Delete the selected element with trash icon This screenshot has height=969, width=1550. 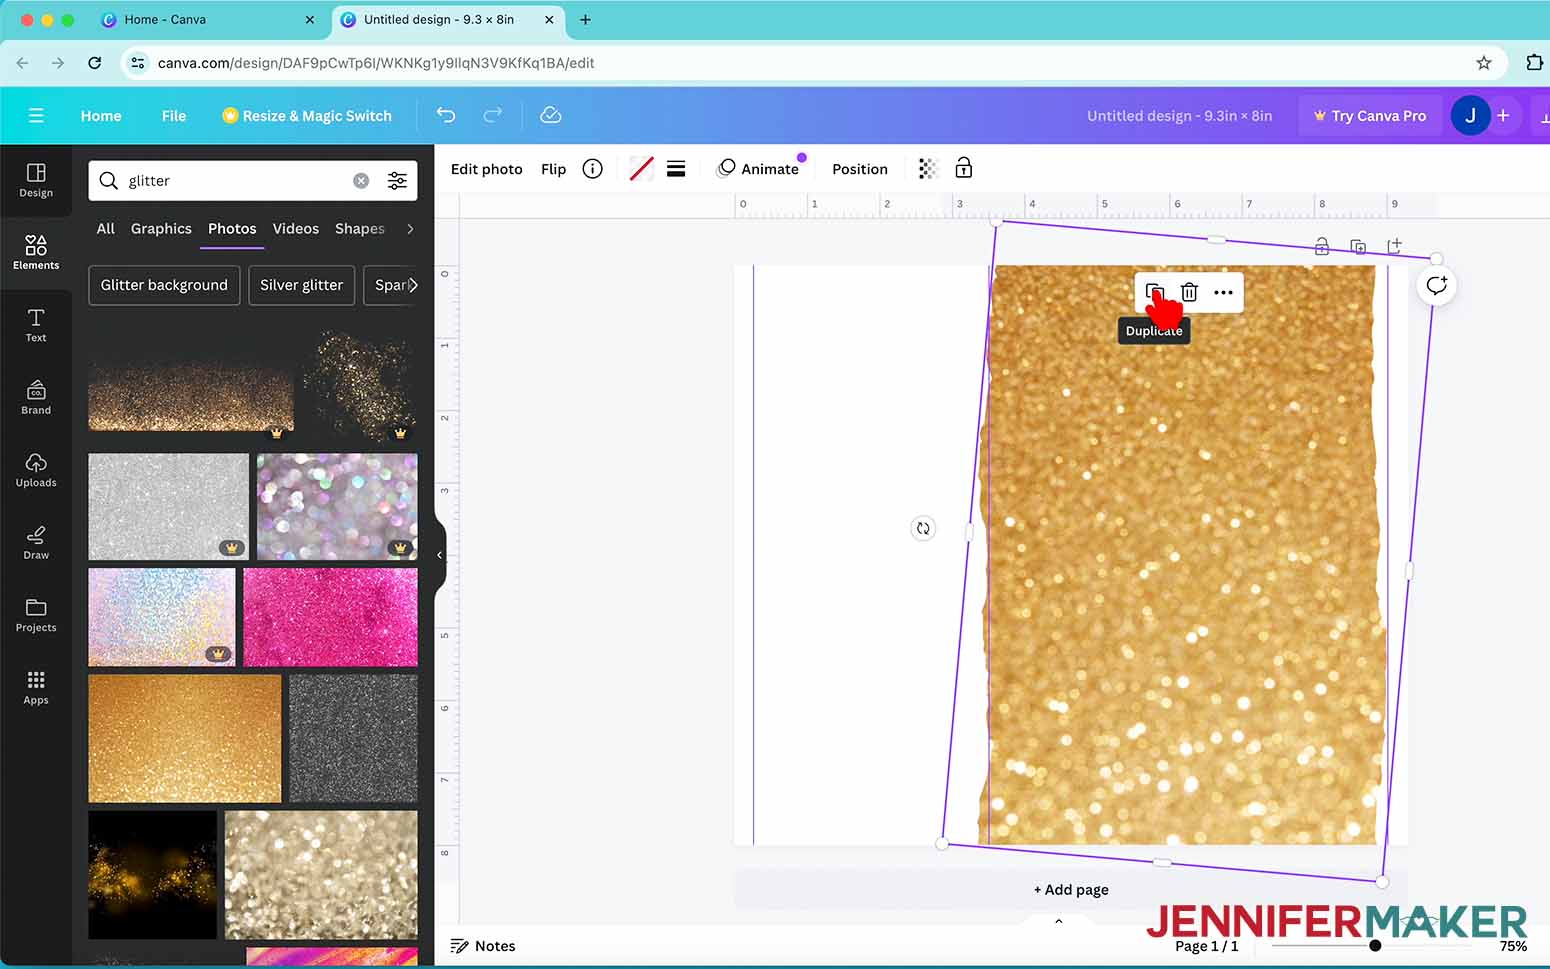point(1189,292)
